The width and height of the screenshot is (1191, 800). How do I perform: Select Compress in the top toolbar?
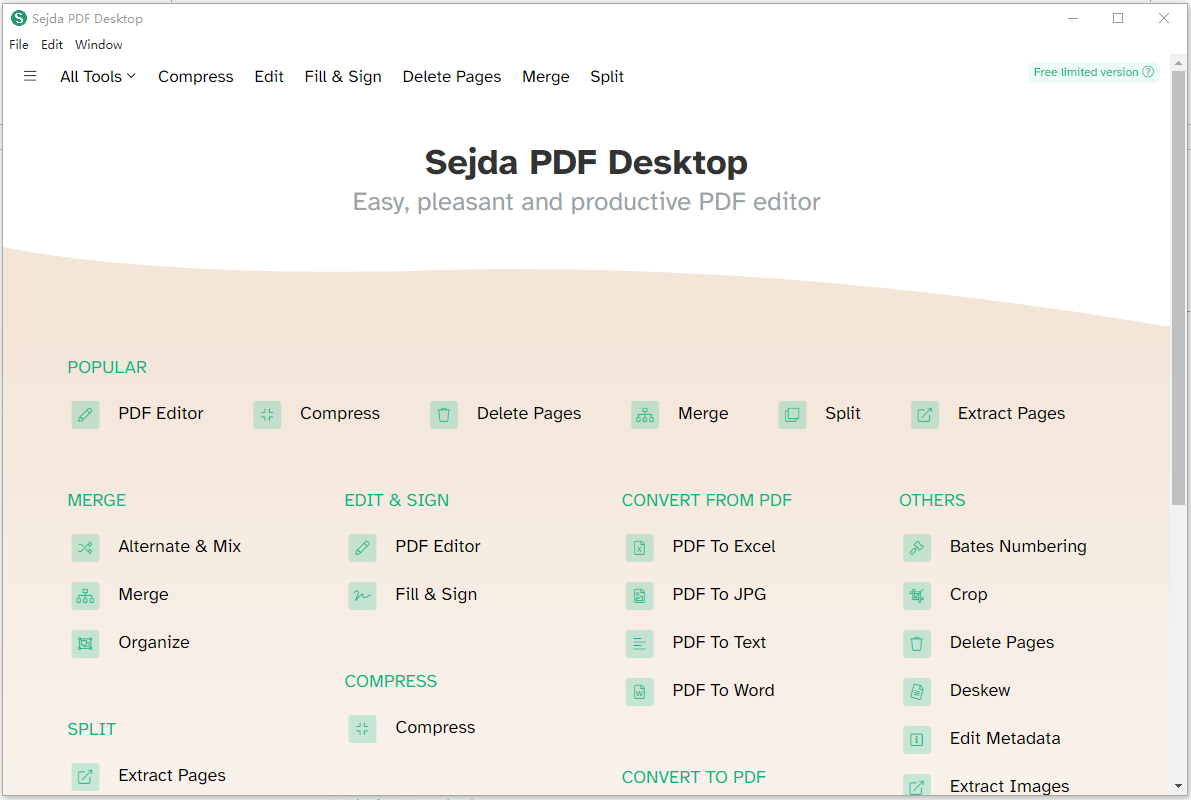tap(195, 77)
